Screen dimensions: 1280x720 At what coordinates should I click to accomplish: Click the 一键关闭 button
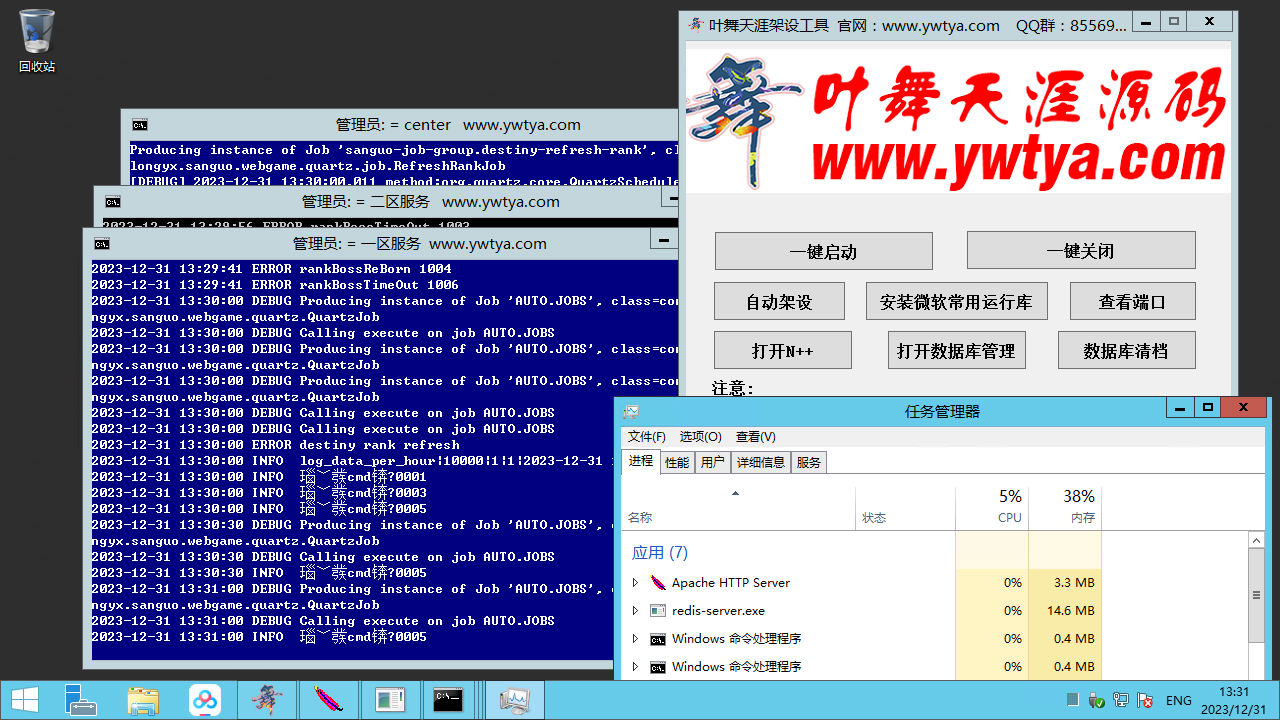tap(1081, 251)
